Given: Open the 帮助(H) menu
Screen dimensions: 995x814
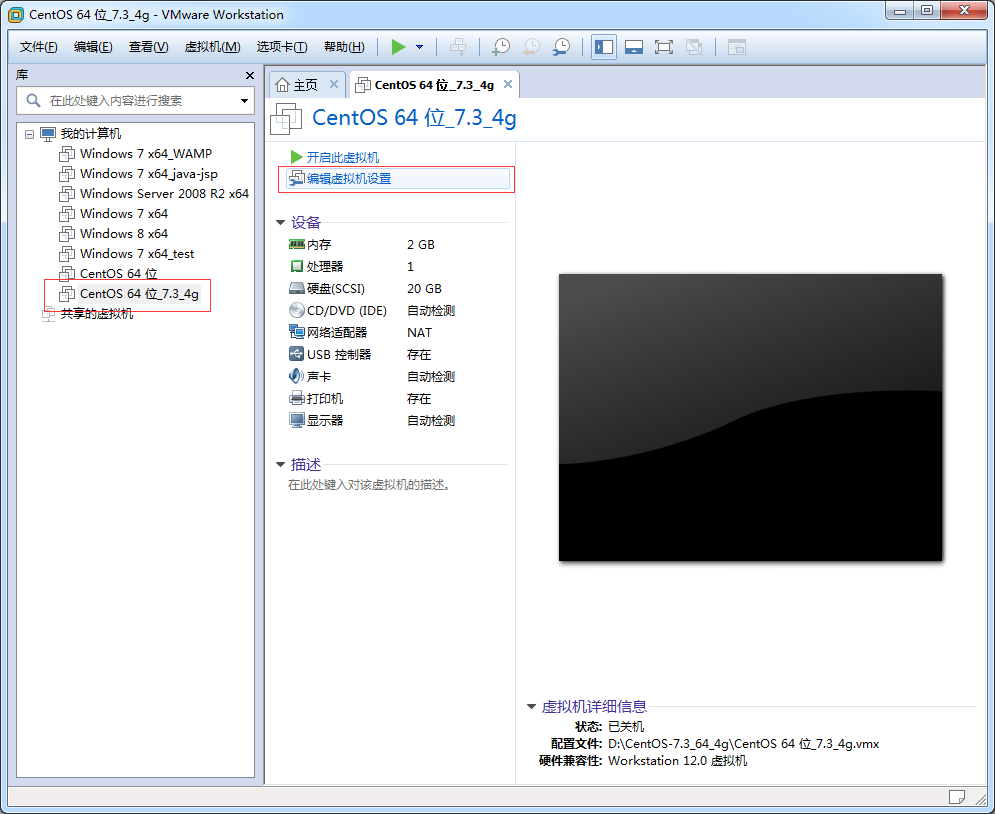Looking at the screenshot, I should (x=344, y=47).
